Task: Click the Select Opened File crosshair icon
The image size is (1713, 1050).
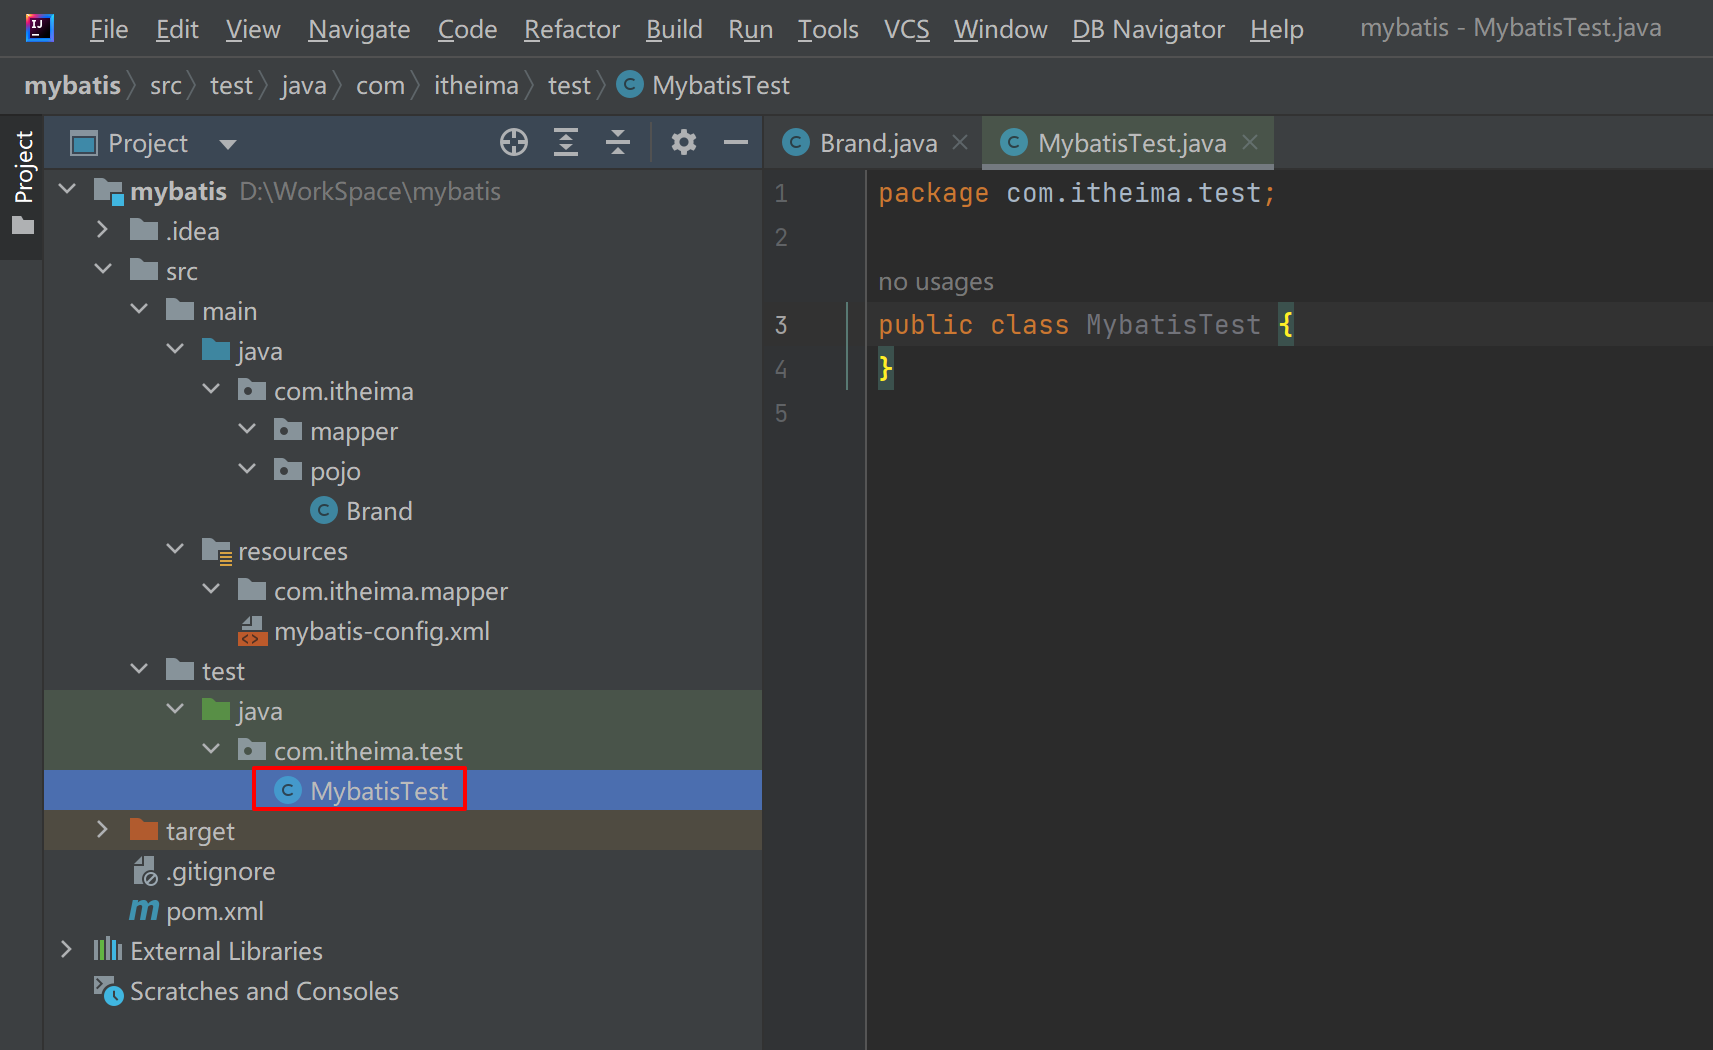Action: [514, 143]
